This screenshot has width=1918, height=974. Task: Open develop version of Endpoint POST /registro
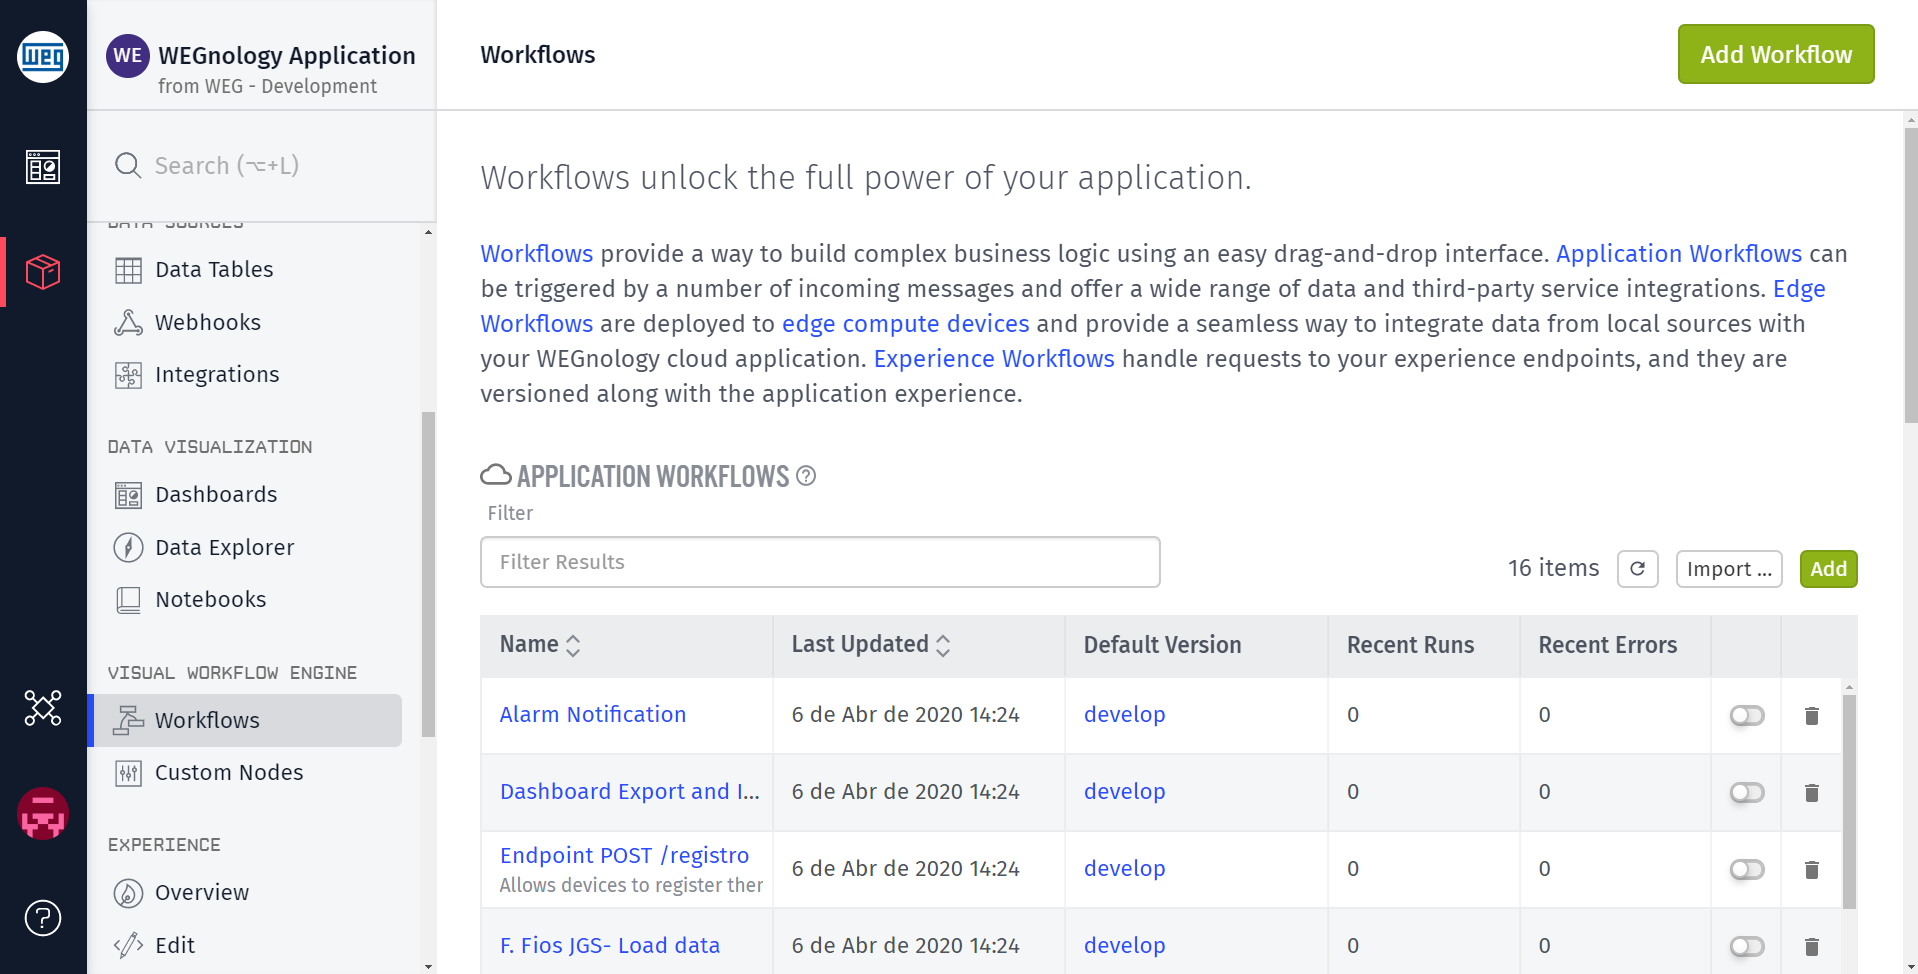tap(1125, 868)
